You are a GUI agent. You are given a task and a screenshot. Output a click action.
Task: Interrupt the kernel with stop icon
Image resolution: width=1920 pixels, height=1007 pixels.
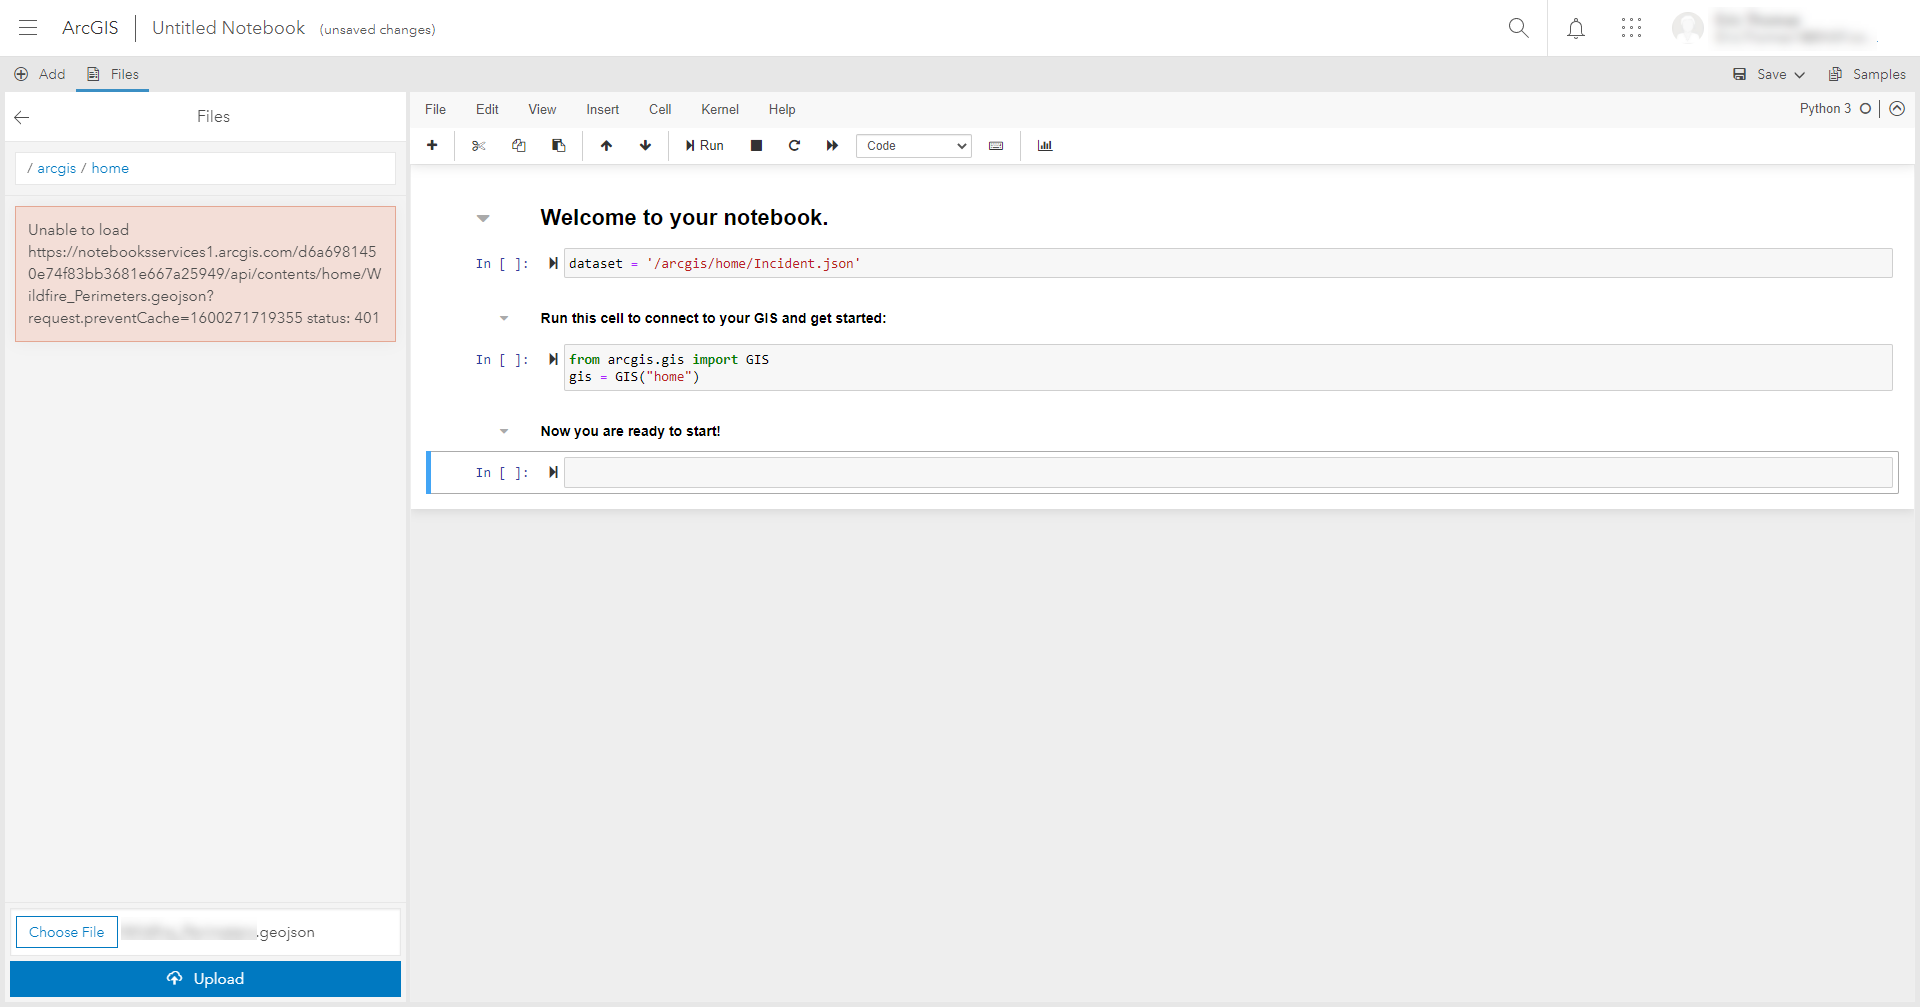coord(757,146)
